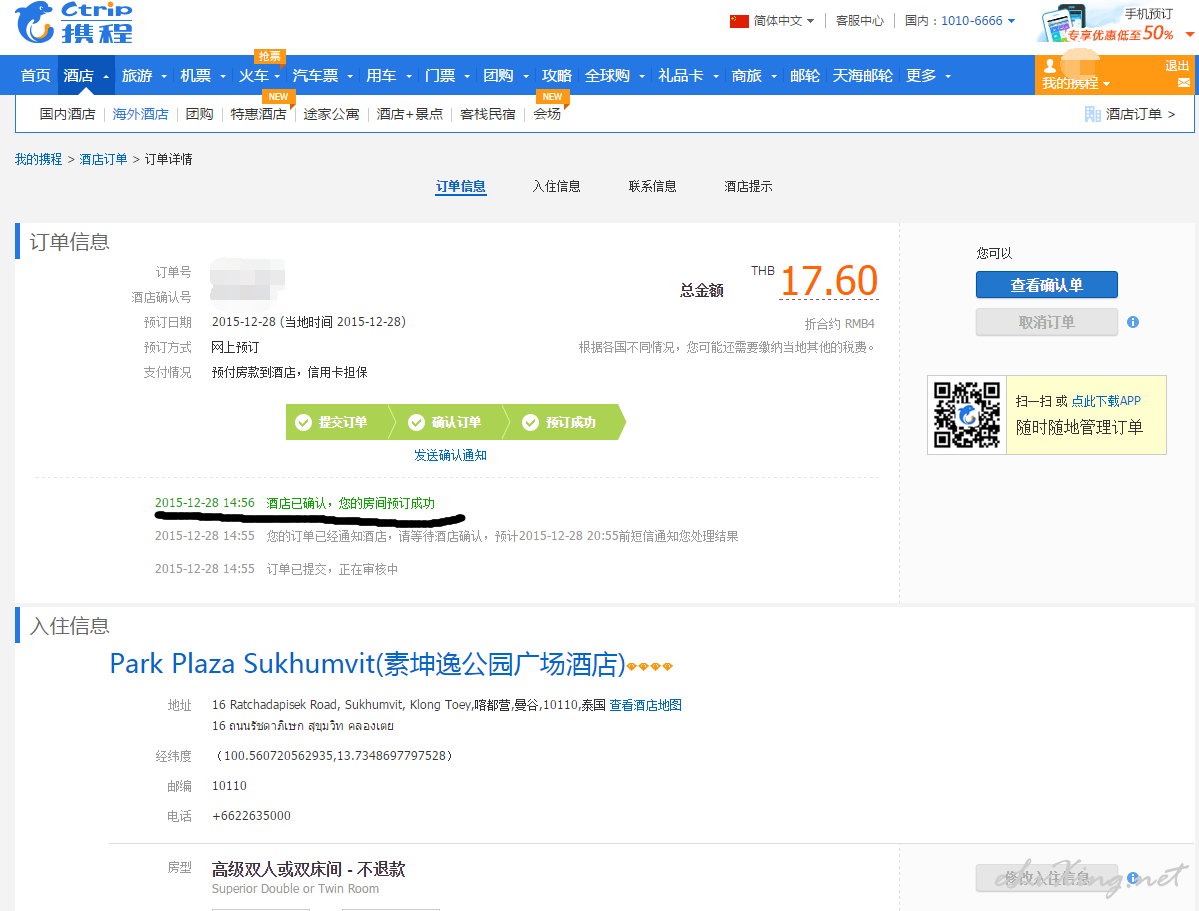Switch to 订单信息 anchor tab
The image size is (1199, 911).
pyautogui.click(x=460, y=187)
